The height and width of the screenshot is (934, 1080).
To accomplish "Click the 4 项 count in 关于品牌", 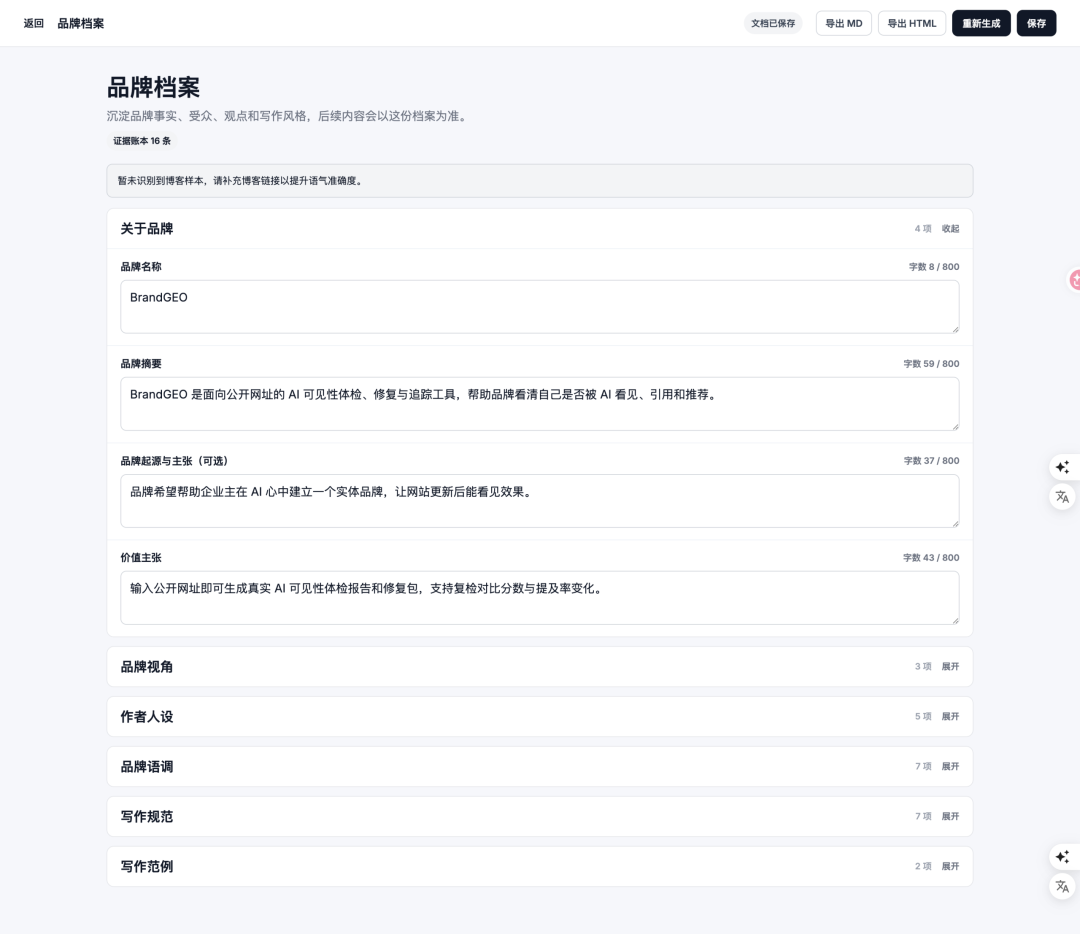I will [x=923, y=229].
